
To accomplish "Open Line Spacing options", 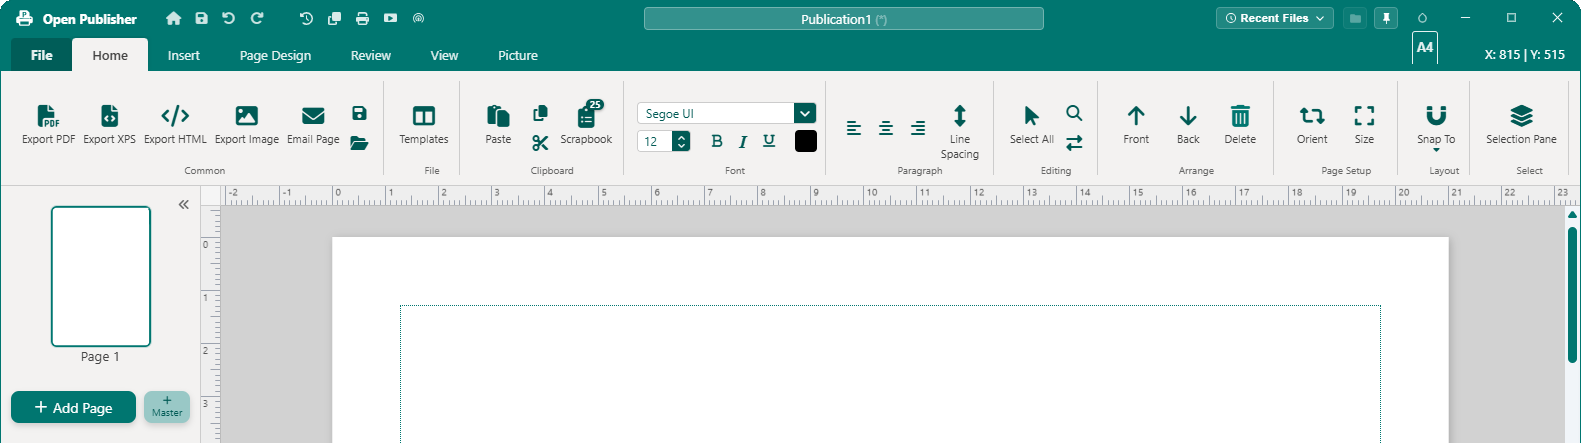I will [x=959, y=131].
